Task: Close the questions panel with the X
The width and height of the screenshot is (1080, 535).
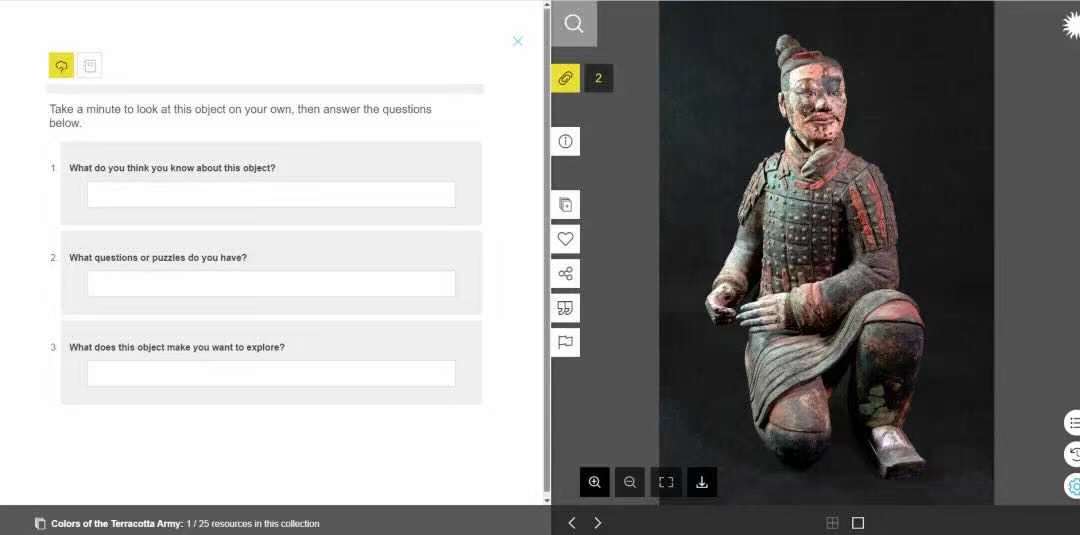Action: point(518,41)
